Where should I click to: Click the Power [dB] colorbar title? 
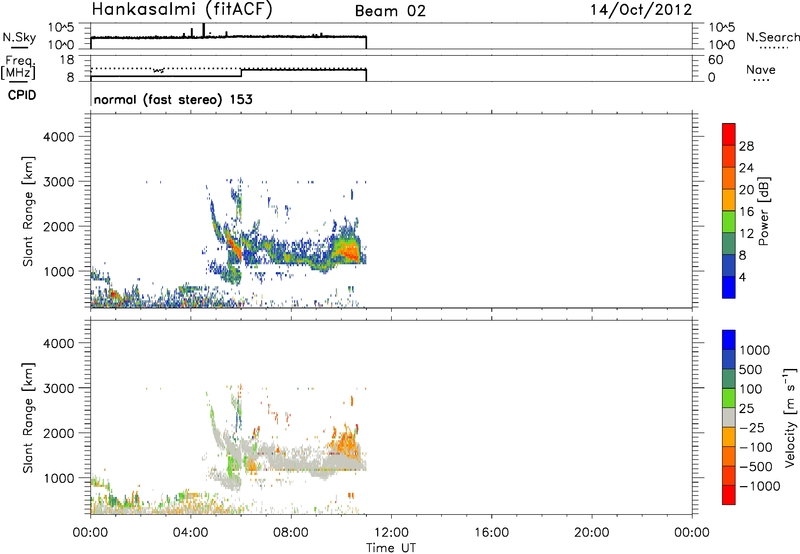coord(763,211)
